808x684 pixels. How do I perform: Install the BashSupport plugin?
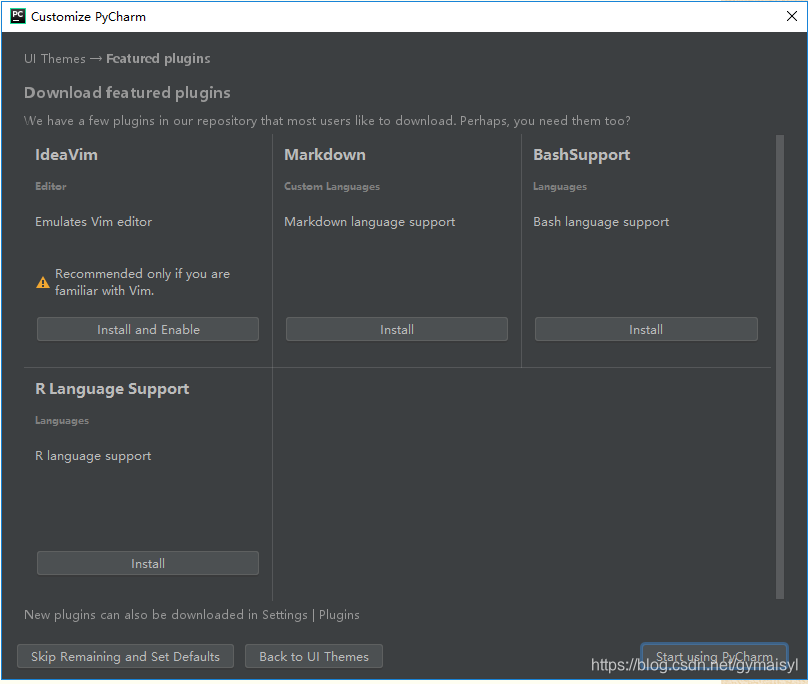(646, 329)
